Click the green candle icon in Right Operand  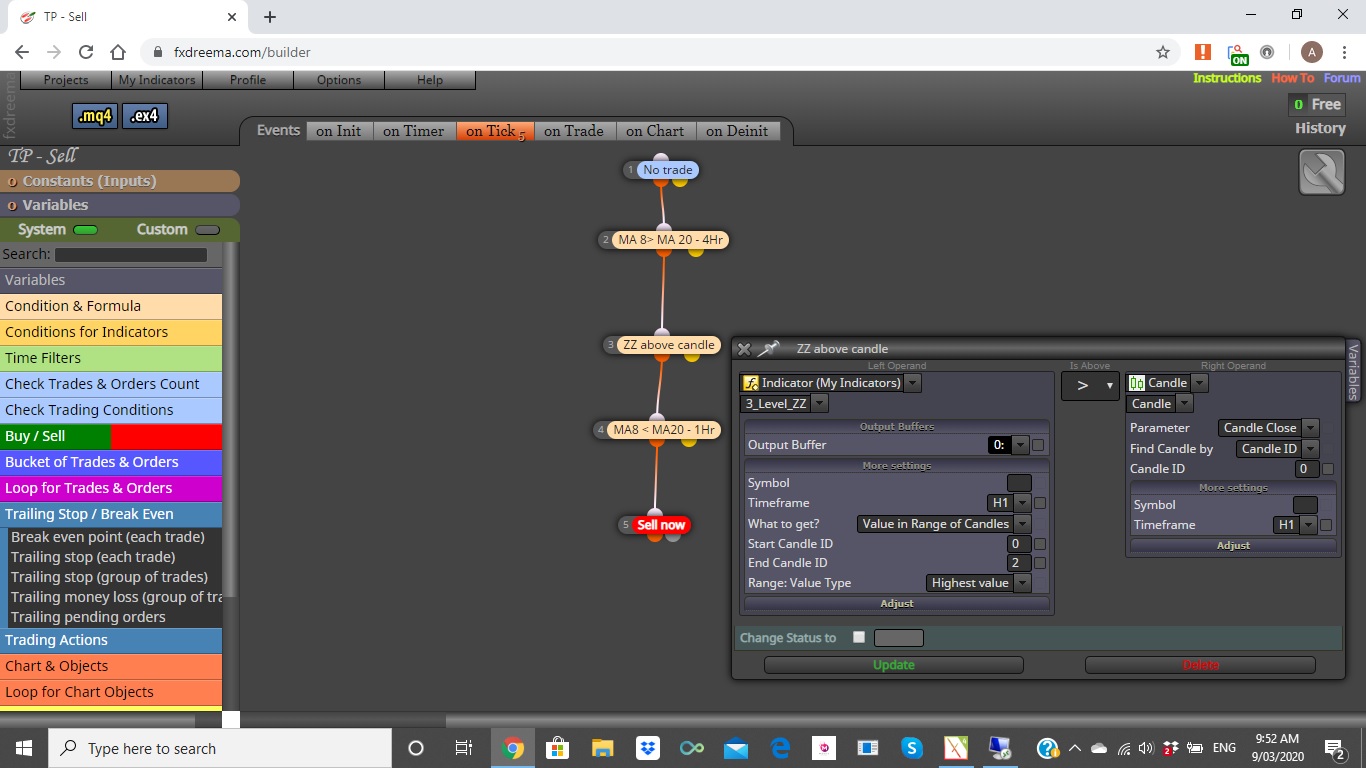tap(1136, 383)
